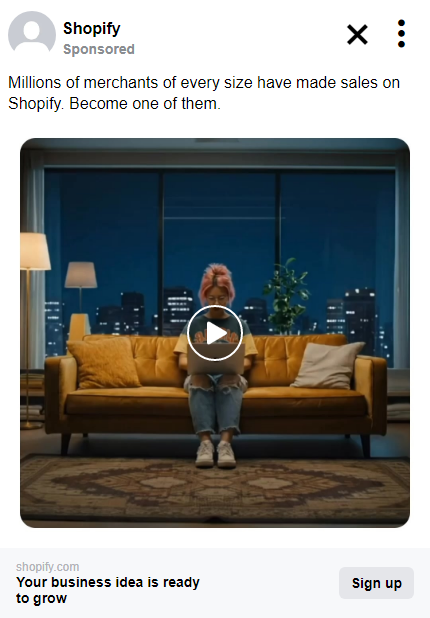Click the Sponsored label
430x618 pixels.
pyautogui.click(x=99, y=49)
